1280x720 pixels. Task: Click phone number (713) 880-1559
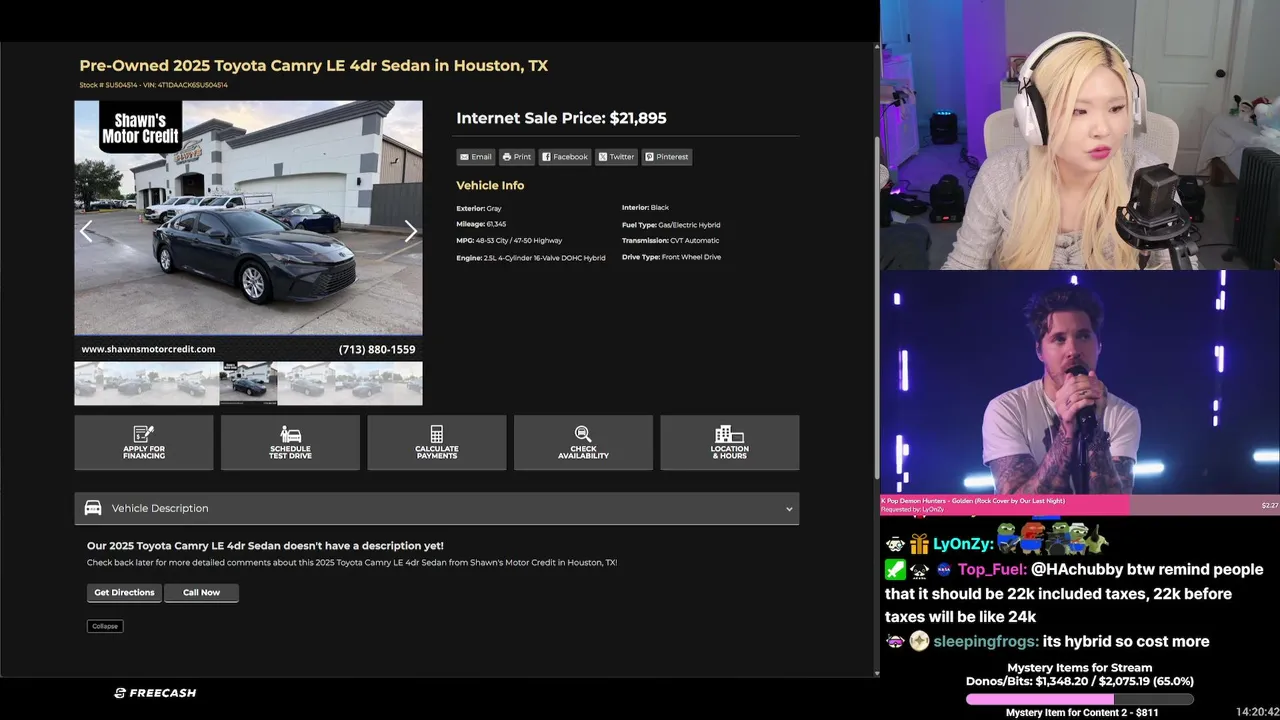click(x=377, y=349)
